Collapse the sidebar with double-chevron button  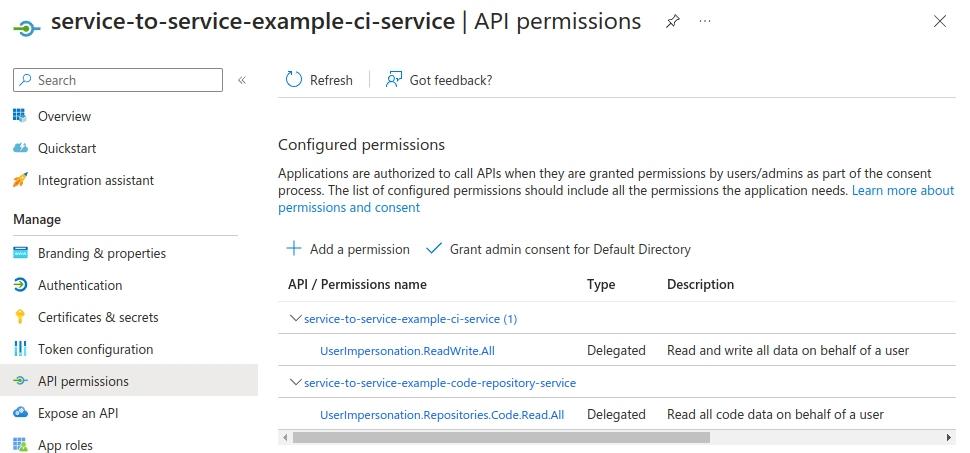click(x=242, y=80)
